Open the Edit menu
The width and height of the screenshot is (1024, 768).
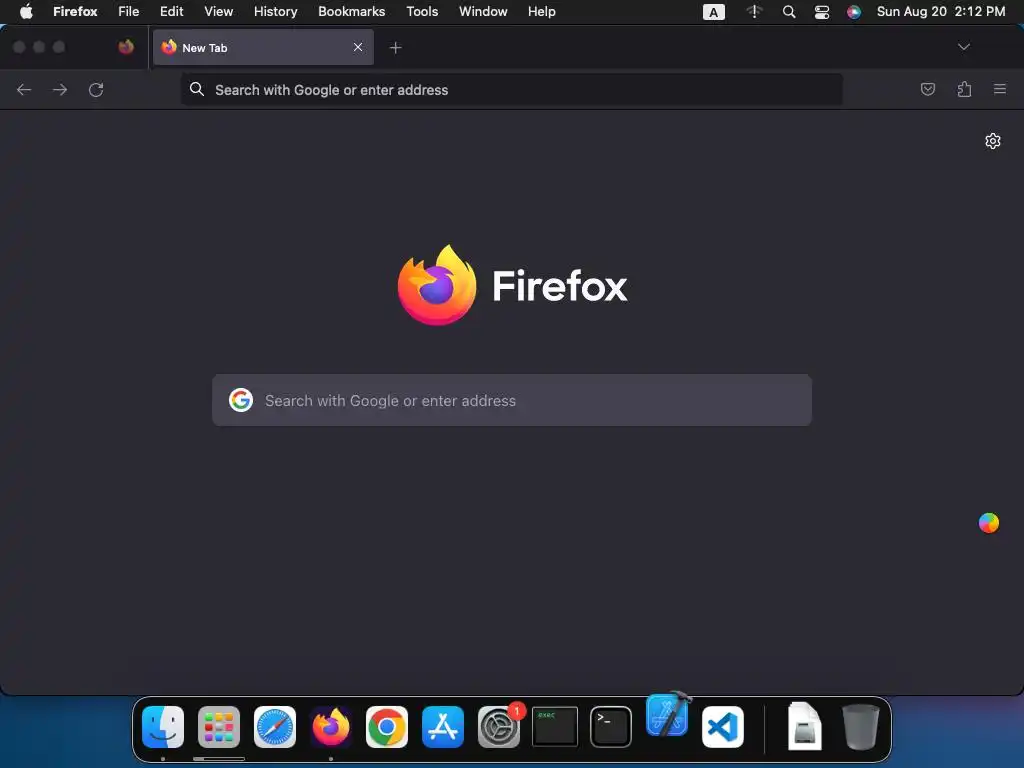(x=172, y=11)
